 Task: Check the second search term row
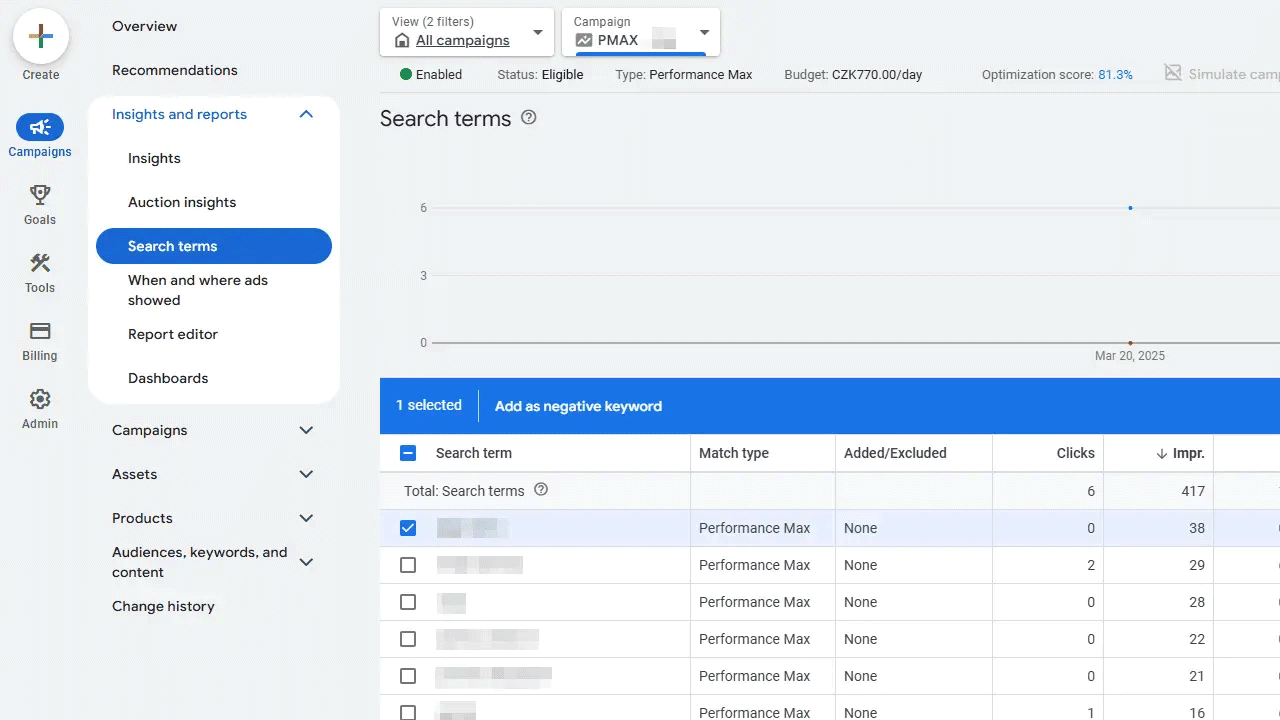coord(408,565)
